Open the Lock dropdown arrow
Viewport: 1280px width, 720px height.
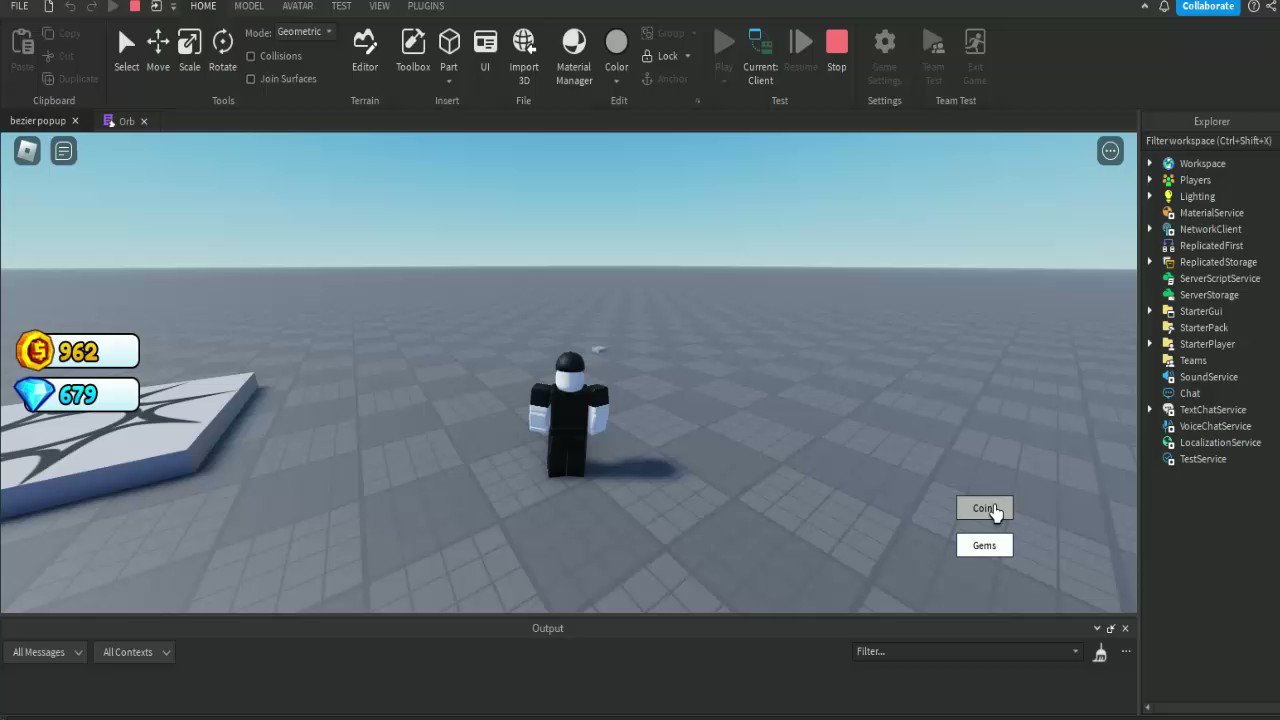click(x=688, y=56)
